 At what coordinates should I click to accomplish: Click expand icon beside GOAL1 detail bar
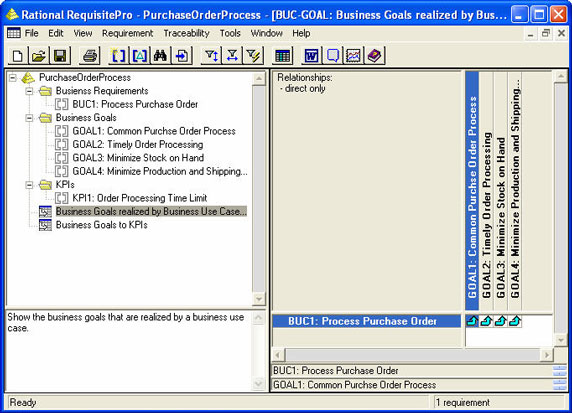[x=560, y=385]
